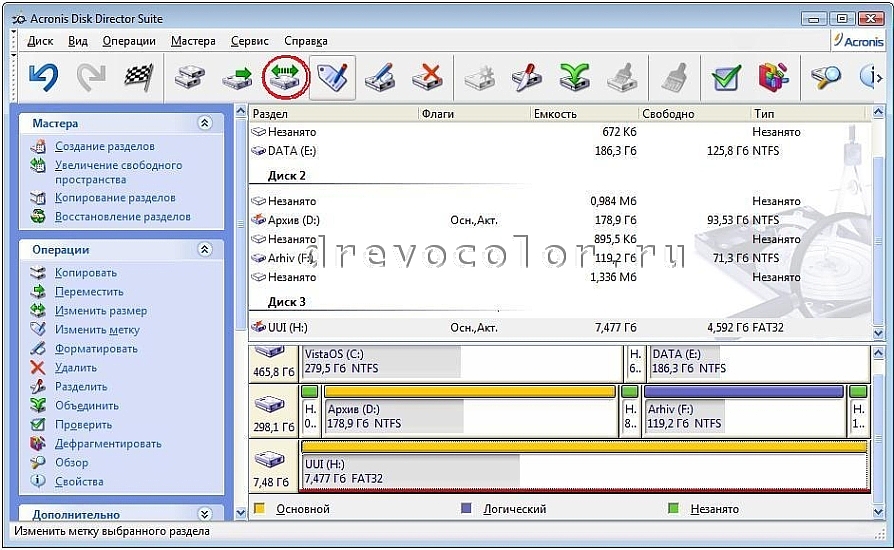Click Переместить in the operations list
This screenshot has width=894, height=550.
tap(89, 292)
